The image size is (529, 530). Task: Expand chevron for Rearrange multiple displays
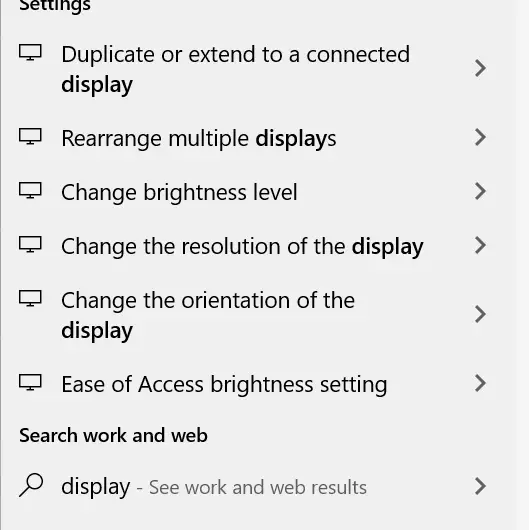(480, 137)
